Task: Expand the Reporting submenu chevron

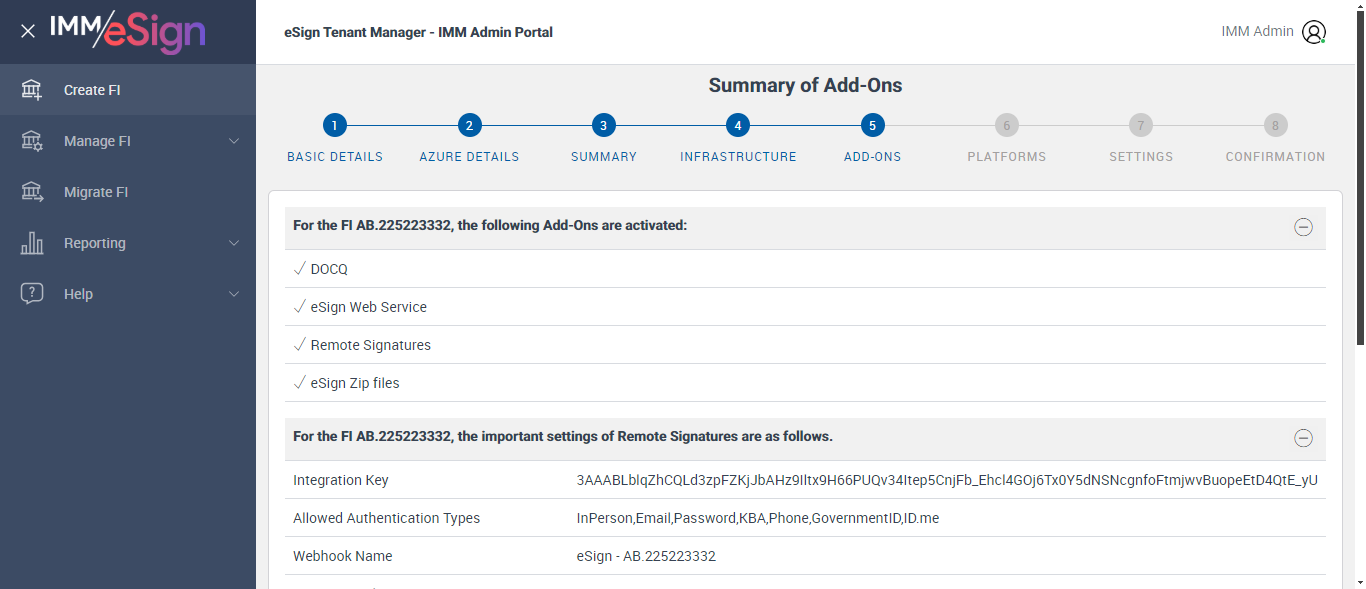Action: (x=234, y=243)
